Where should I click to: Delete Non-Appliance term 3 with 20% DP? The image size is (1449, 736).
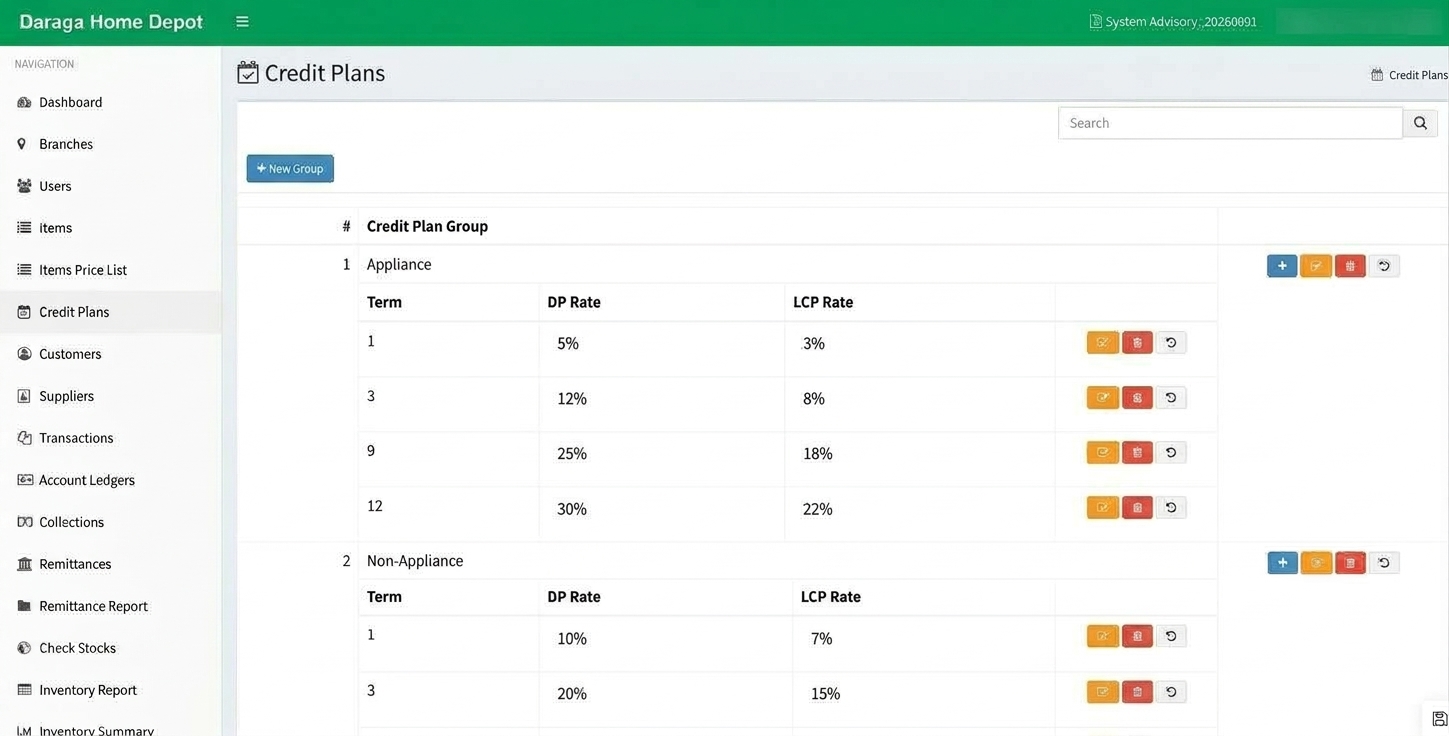tap(1137, 691)
